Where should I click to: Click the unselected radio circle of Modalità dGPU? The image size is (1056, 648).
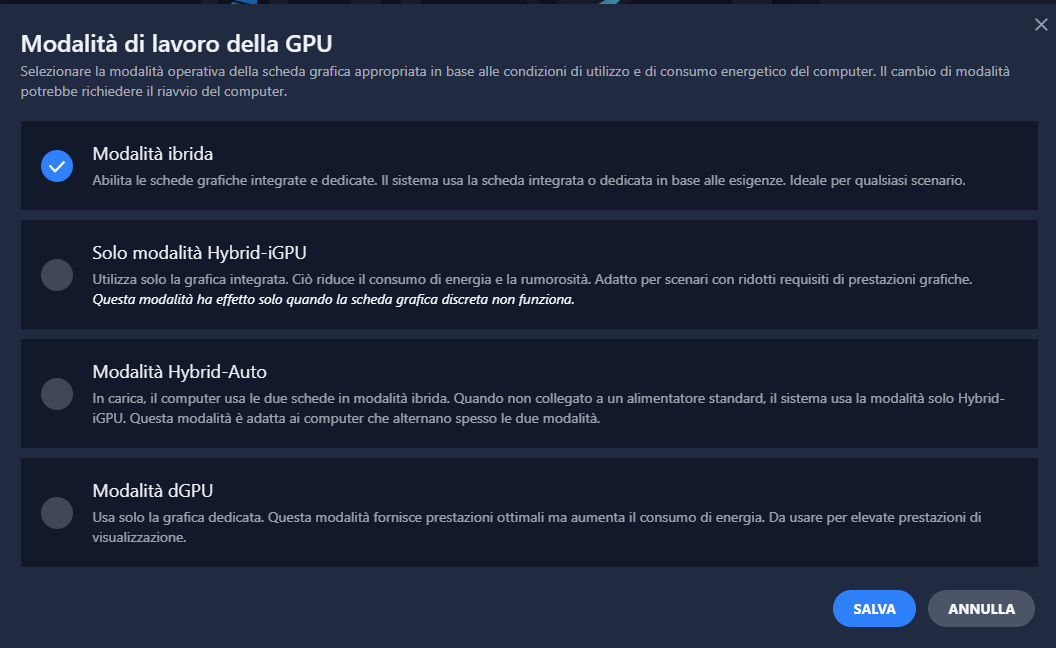point(57,512)
